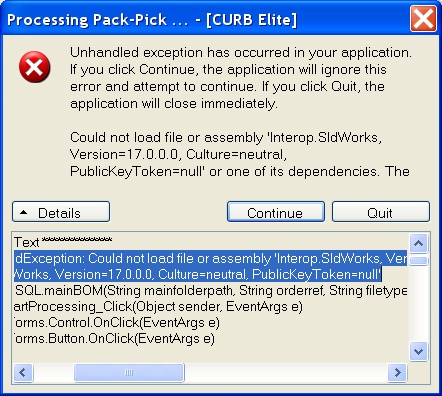The width and height of the screenshot is (442, 396).
Task: Click the Continue button
Action: (276, 212)
